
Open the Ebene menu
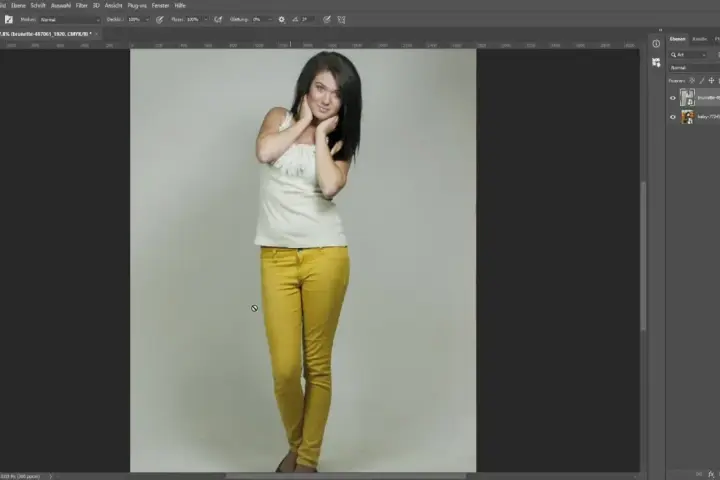[x=18, y=6]
